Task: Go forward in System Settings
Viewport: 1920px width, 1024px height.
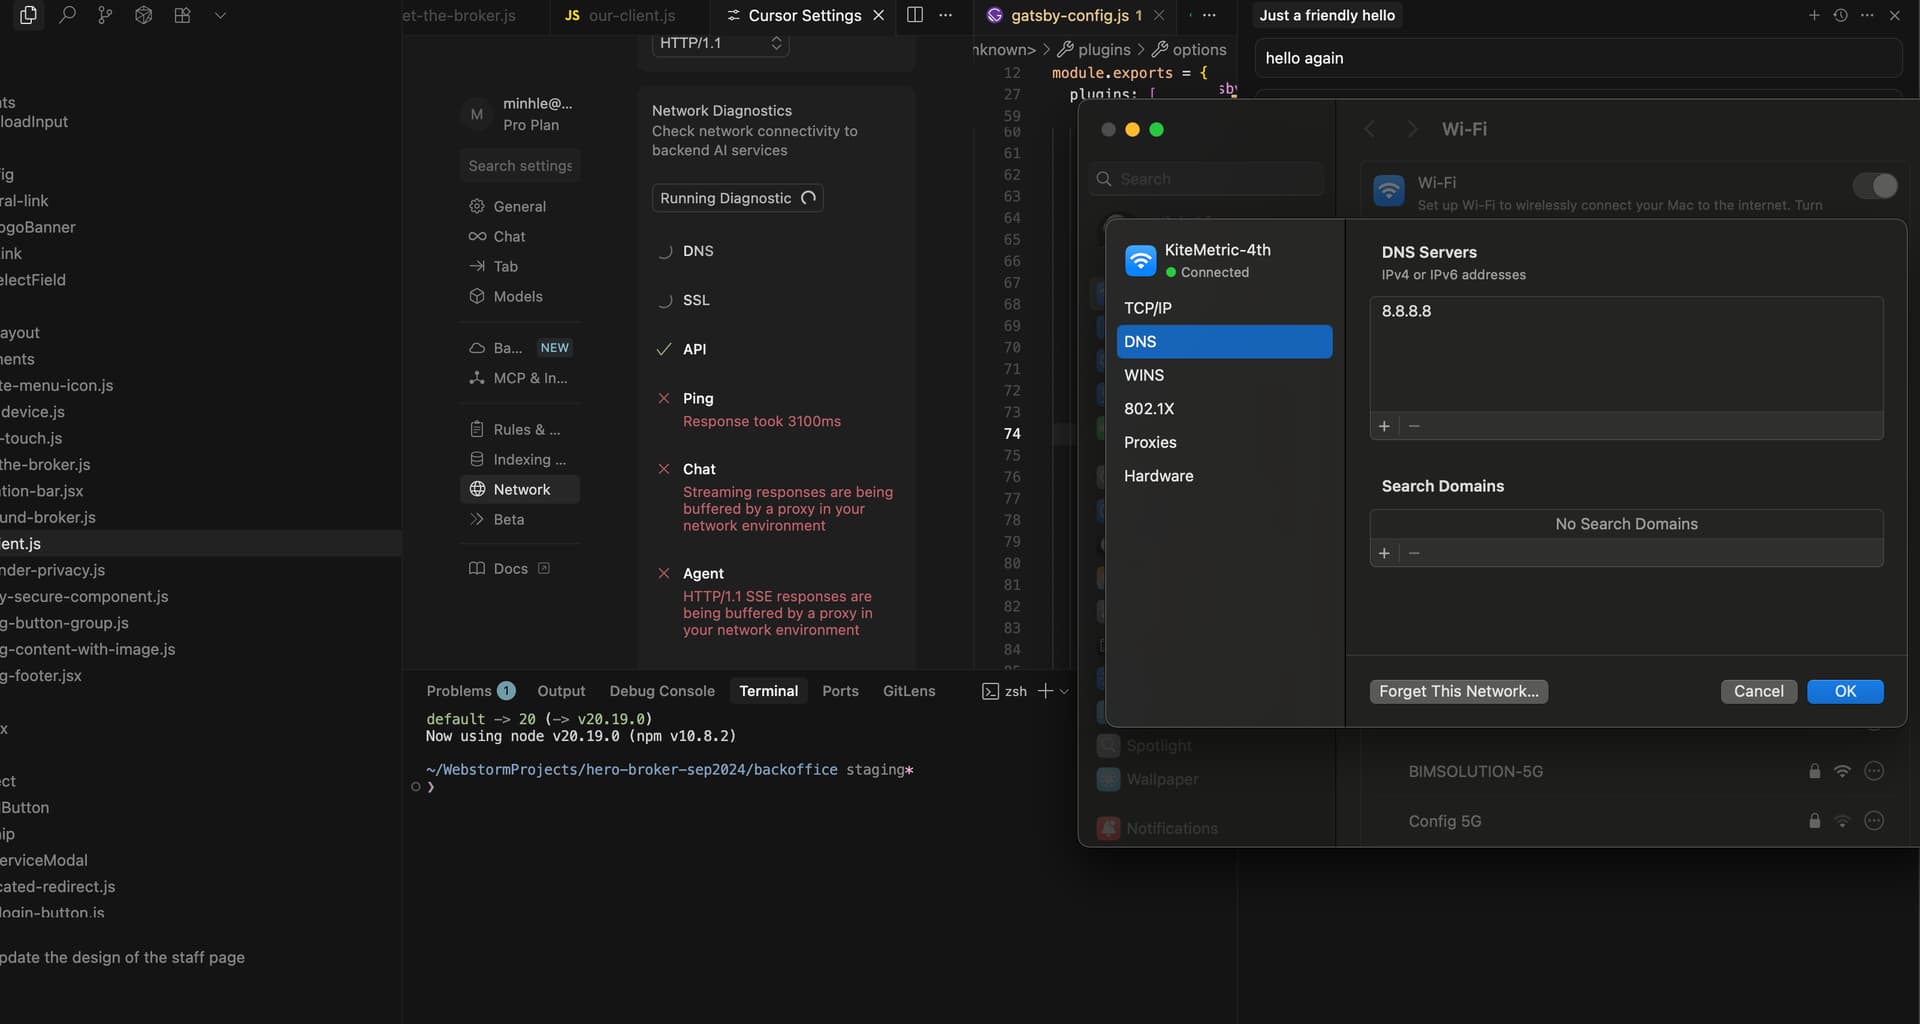Action: click(1412, 129)
